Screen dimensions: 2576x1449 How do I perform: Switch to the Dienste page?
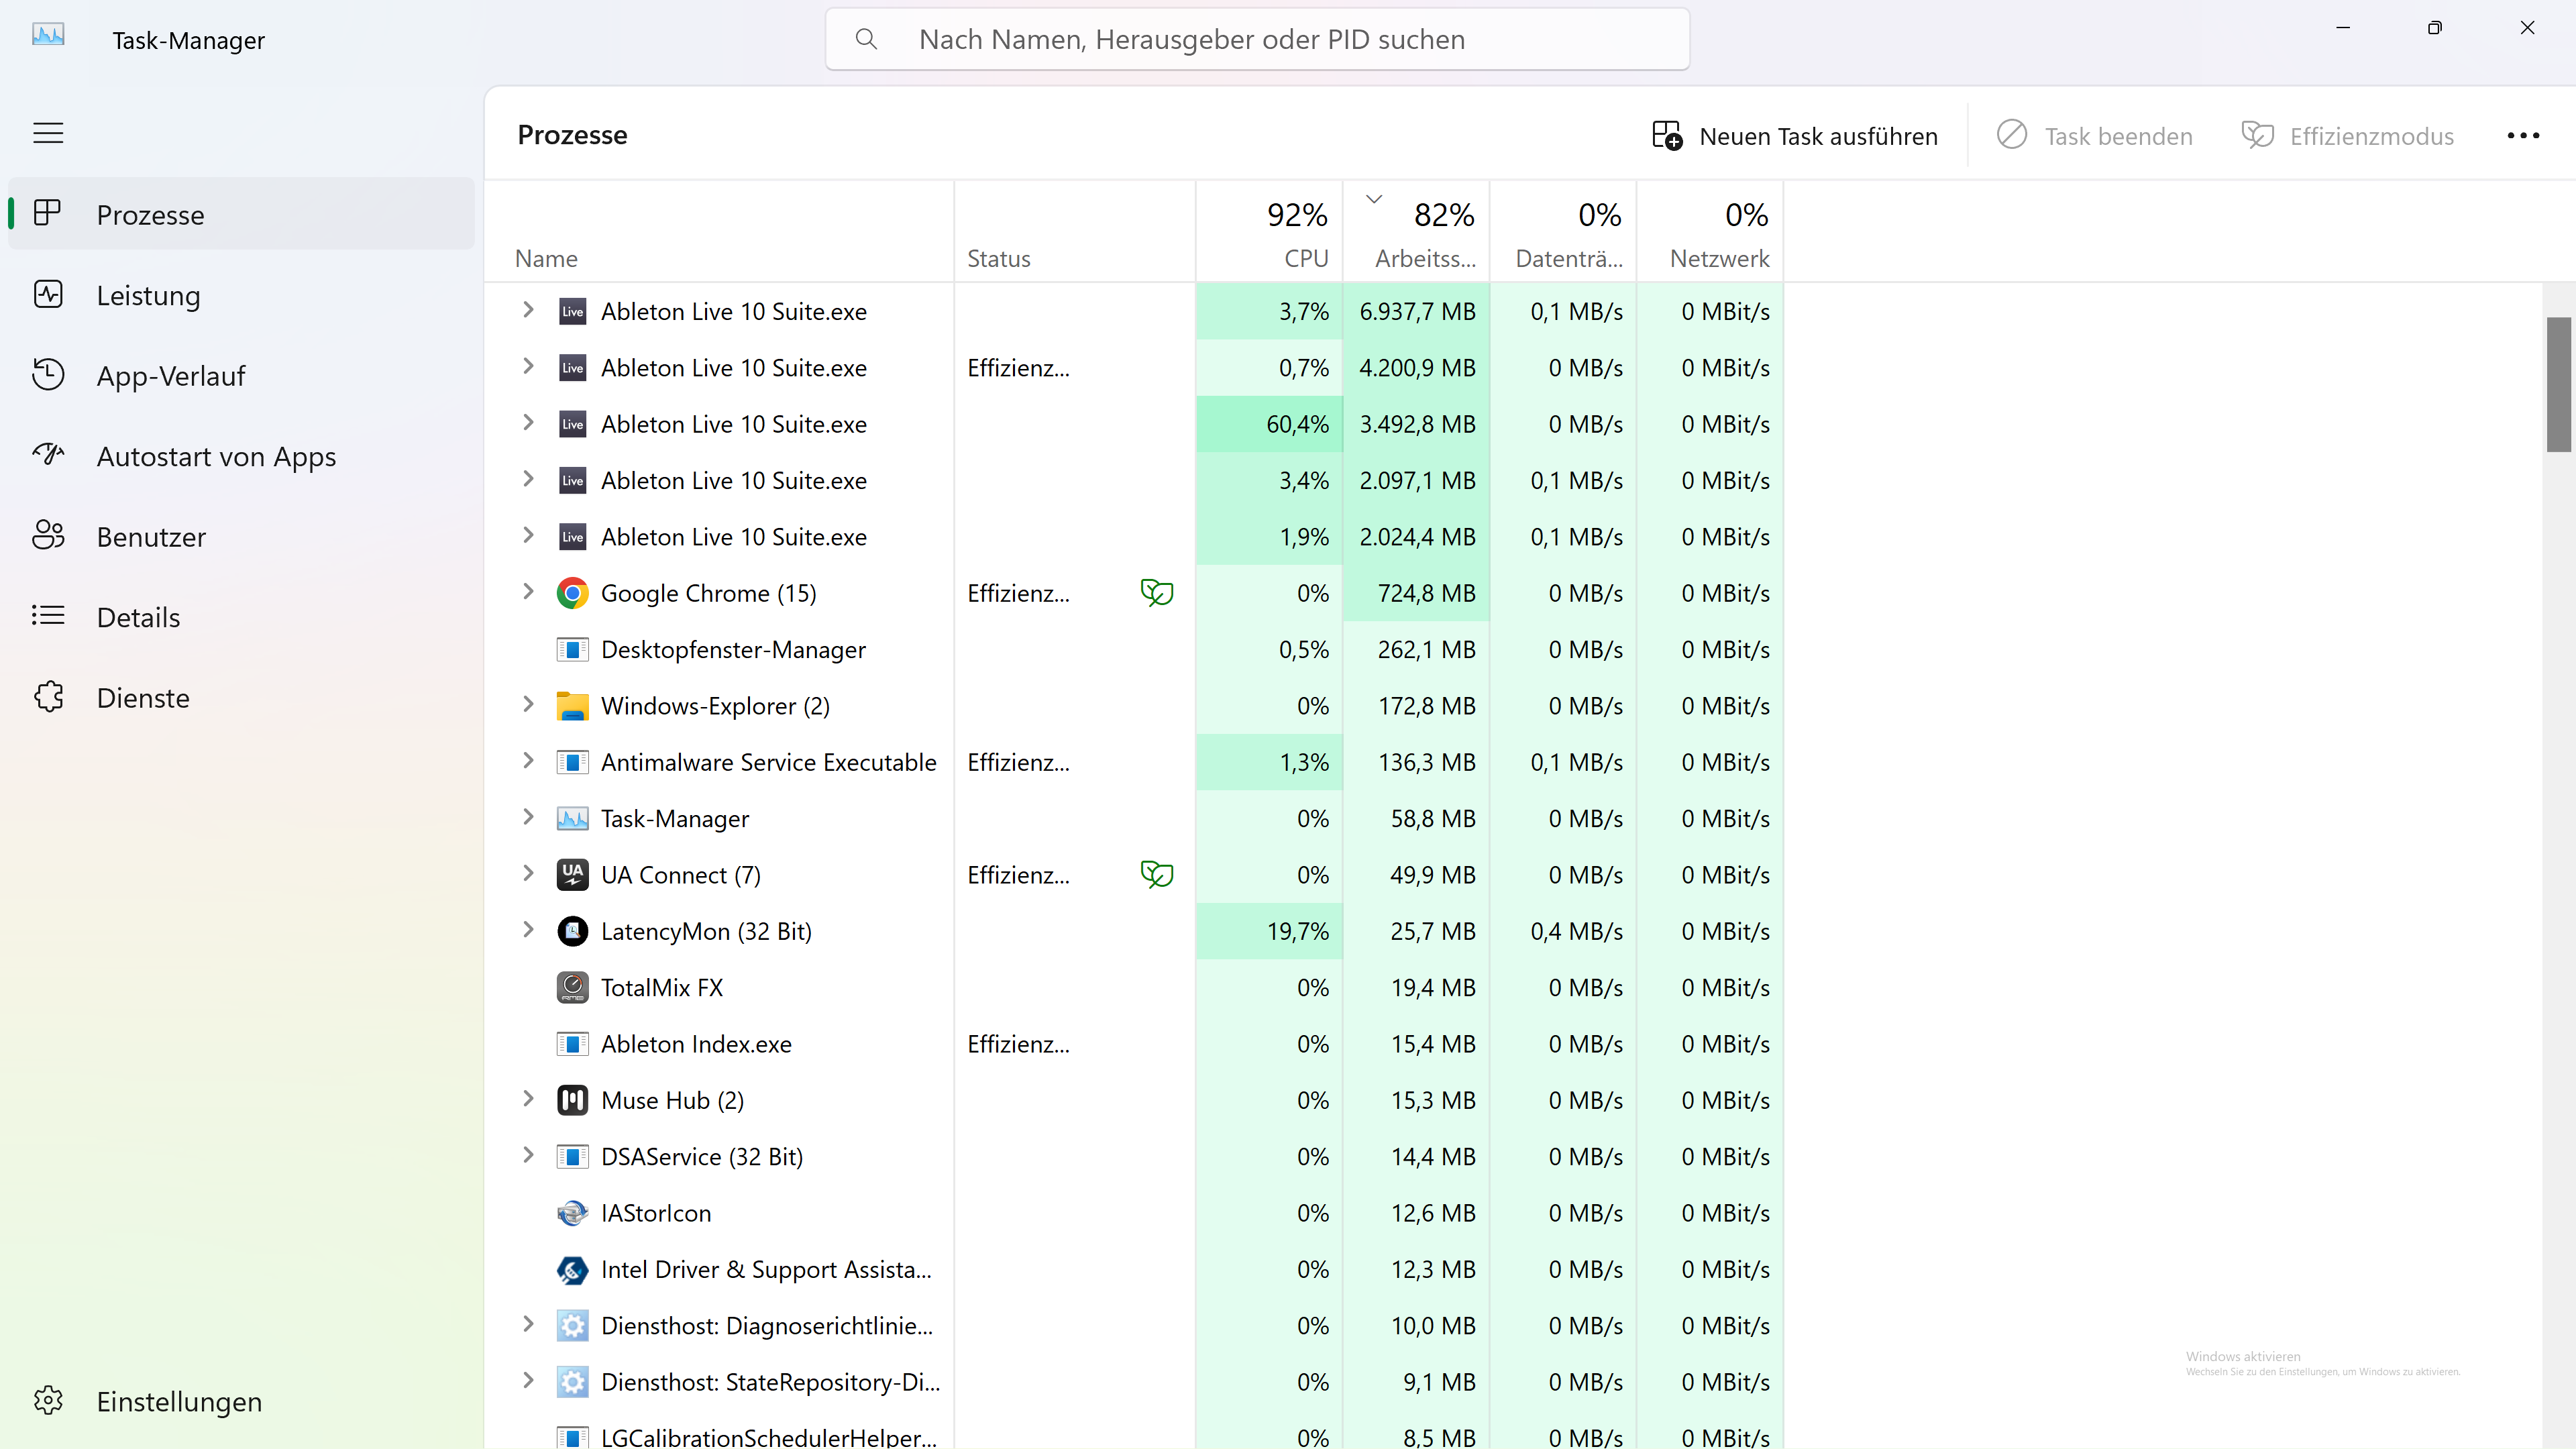click(241, 698)
